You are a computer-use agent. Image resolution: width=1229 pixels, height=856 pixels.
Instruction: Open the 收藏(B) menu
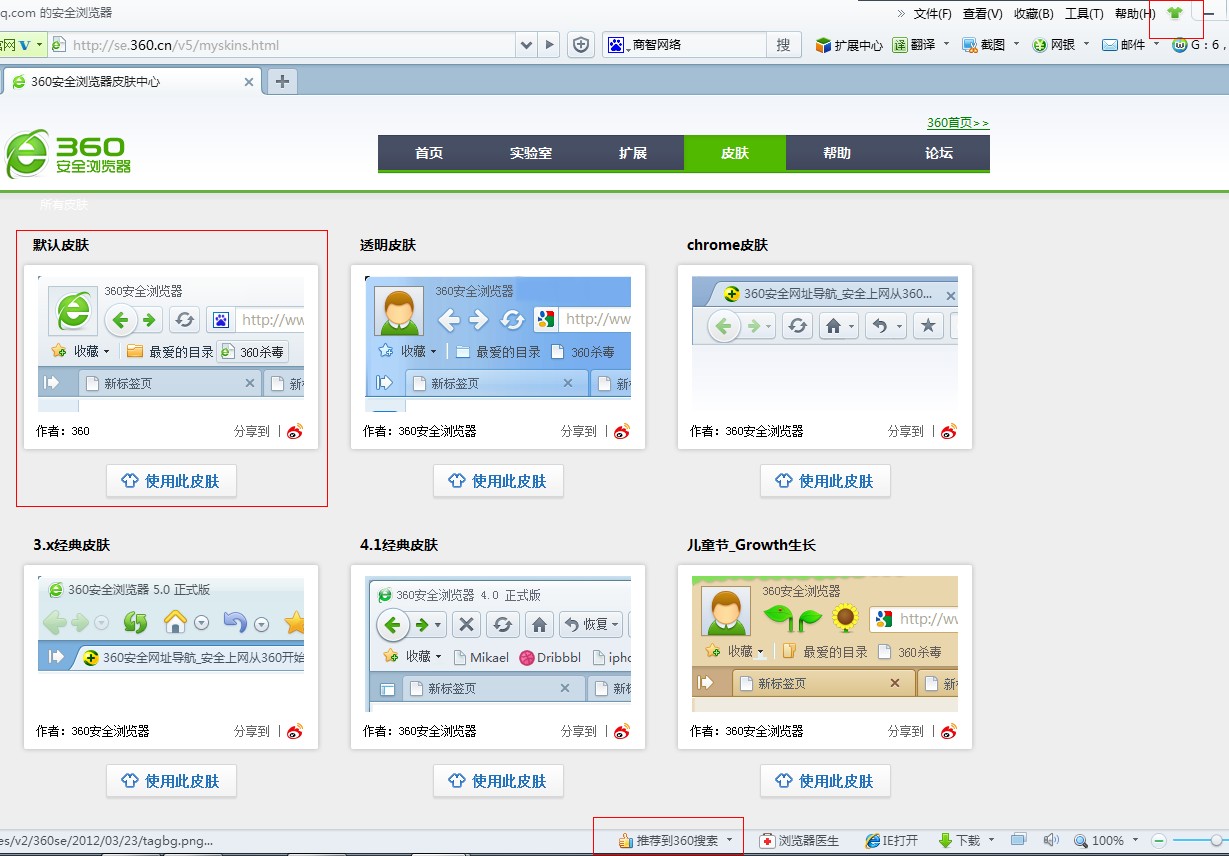point(1033,14)
